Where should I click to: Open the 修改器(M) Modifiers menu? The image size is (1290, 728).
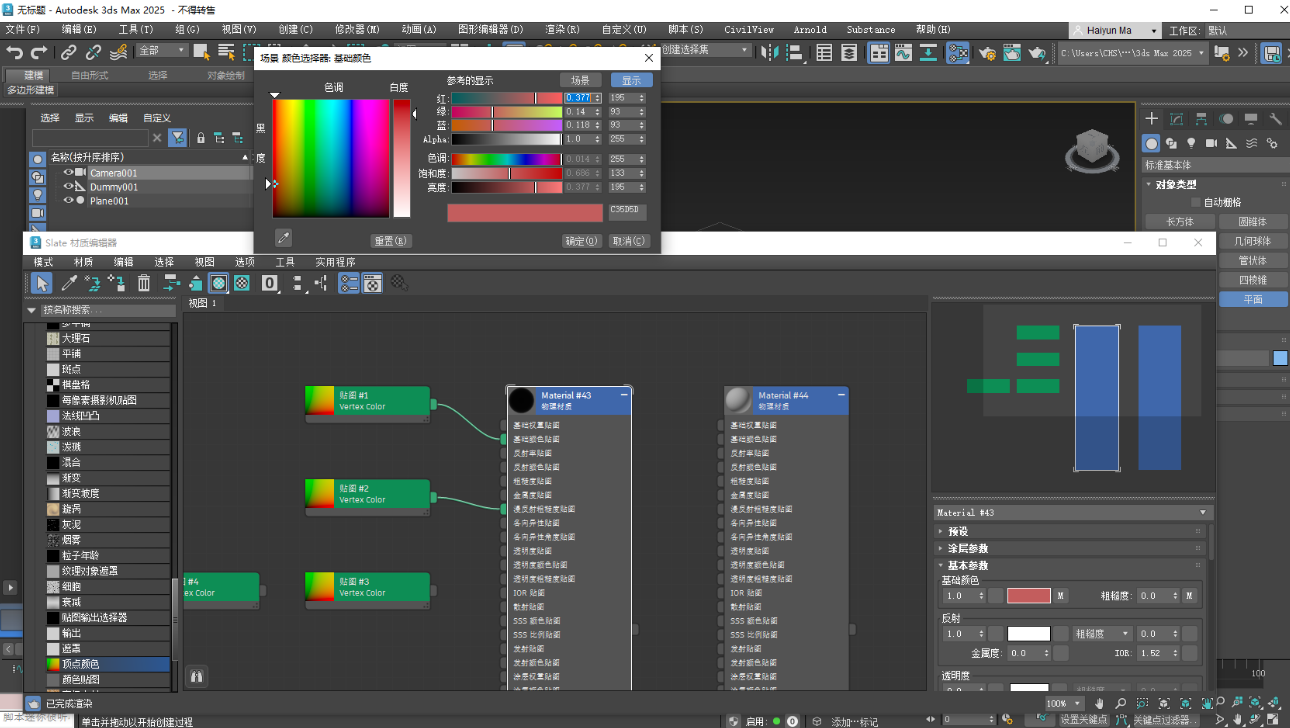357,30
